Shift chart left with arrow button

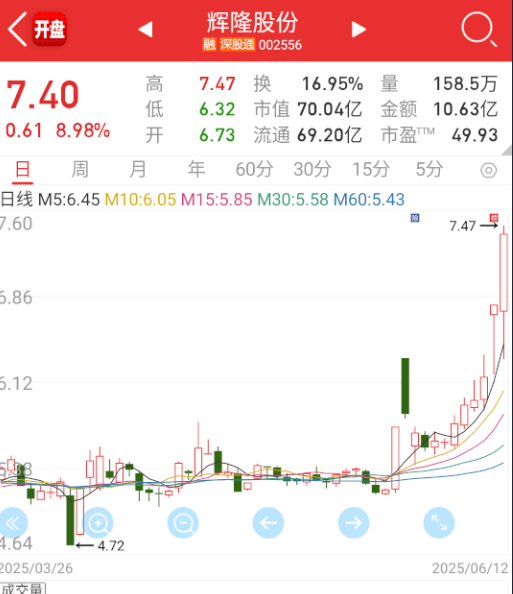[268, 523]
